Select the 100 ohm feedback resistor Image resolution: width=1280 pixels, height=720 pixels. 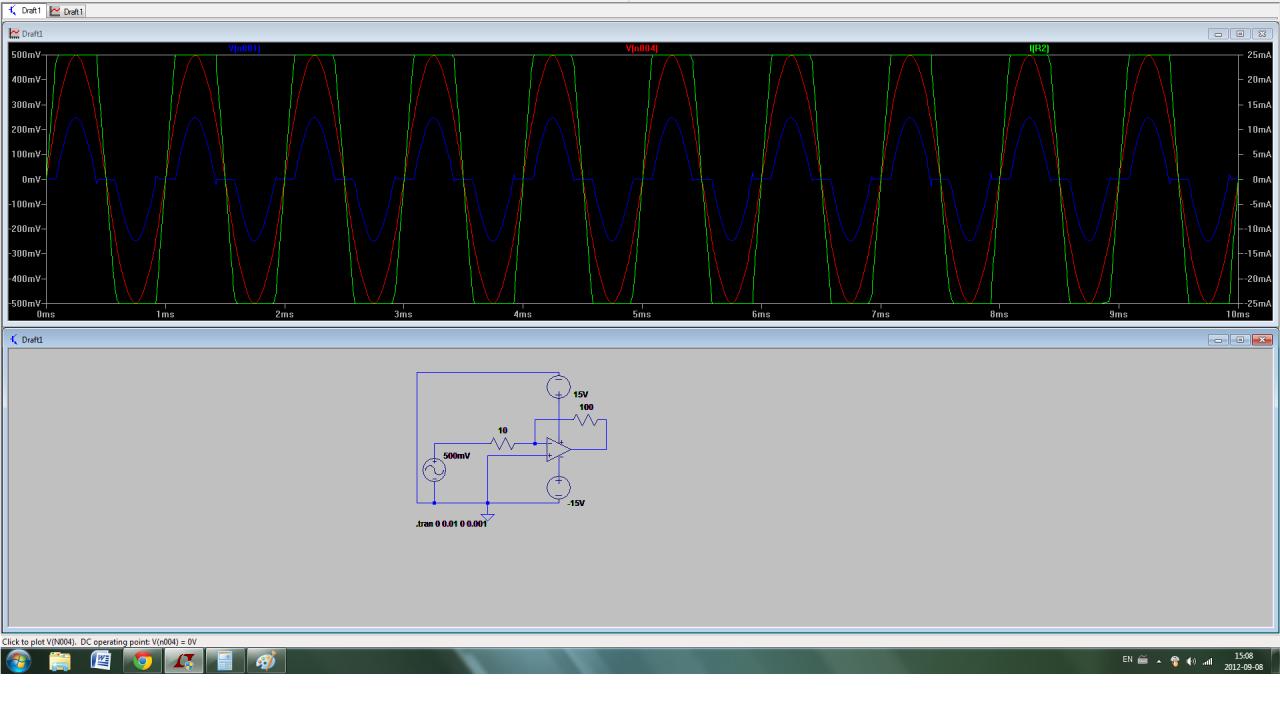(x=586, y=419)
